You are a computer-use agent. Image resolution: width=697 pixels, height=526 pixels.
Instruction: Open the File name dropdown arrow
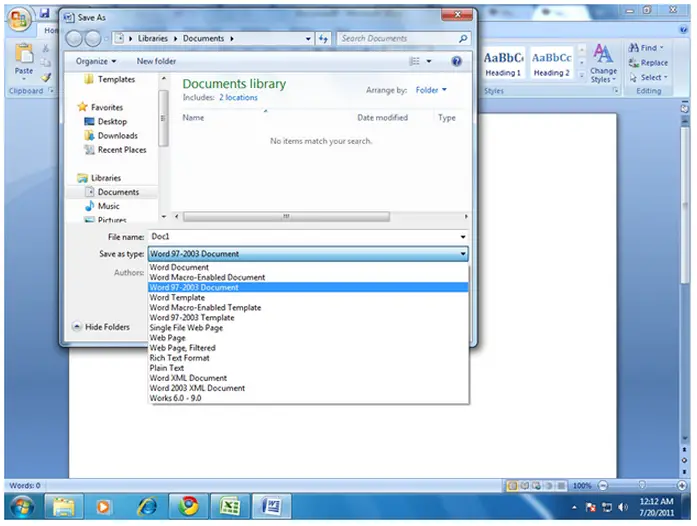(x=463, y=237)
